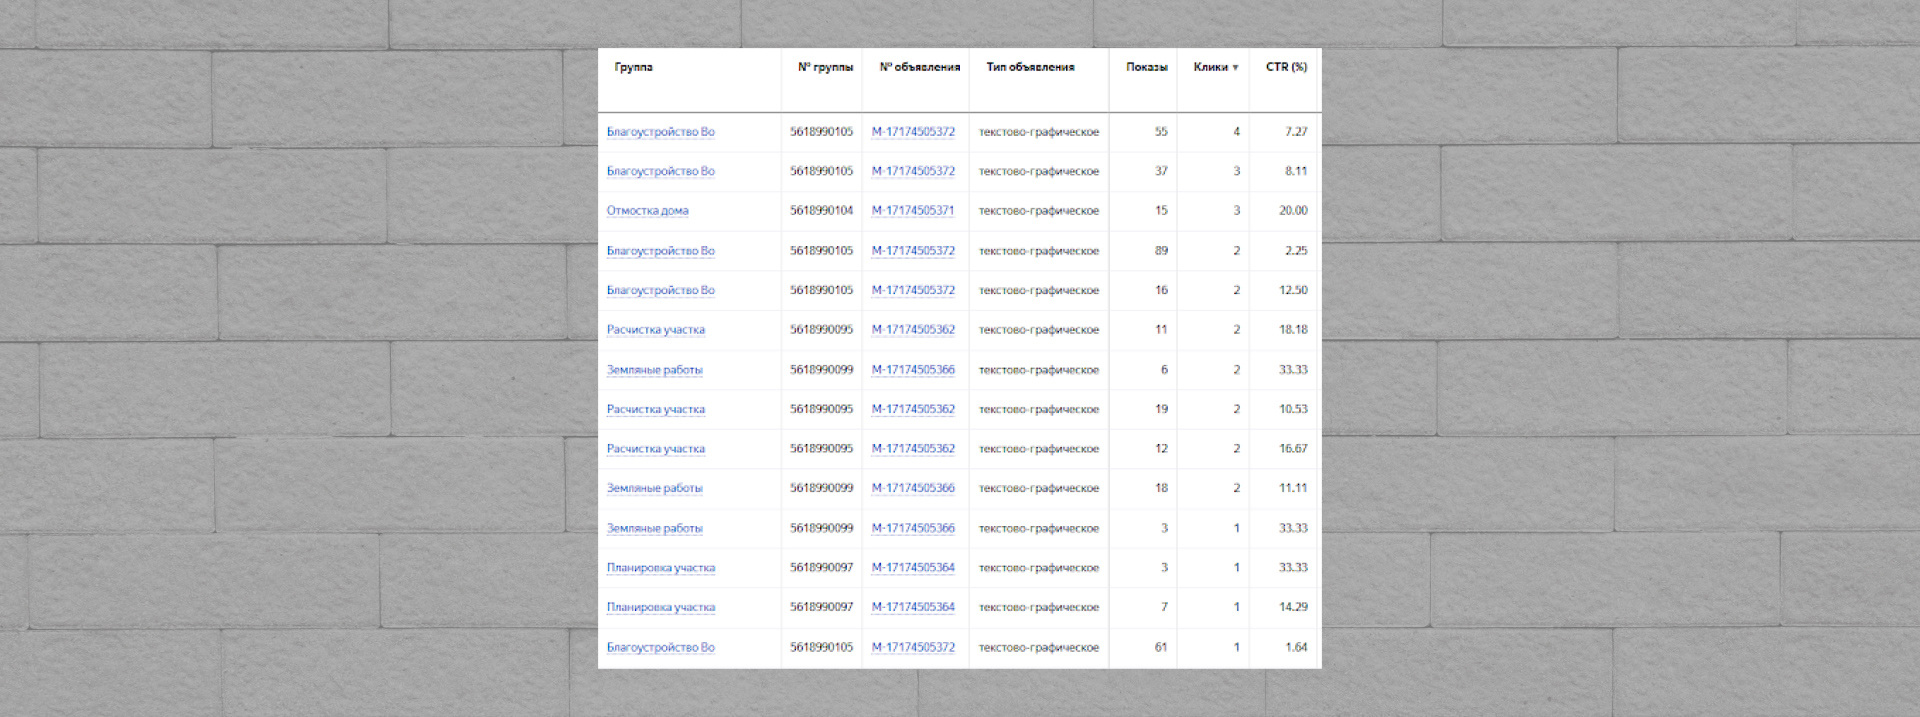Open Расчистка участка link with 19 impressions
This screenshot has width=1920, height=717.
[655, 409]
